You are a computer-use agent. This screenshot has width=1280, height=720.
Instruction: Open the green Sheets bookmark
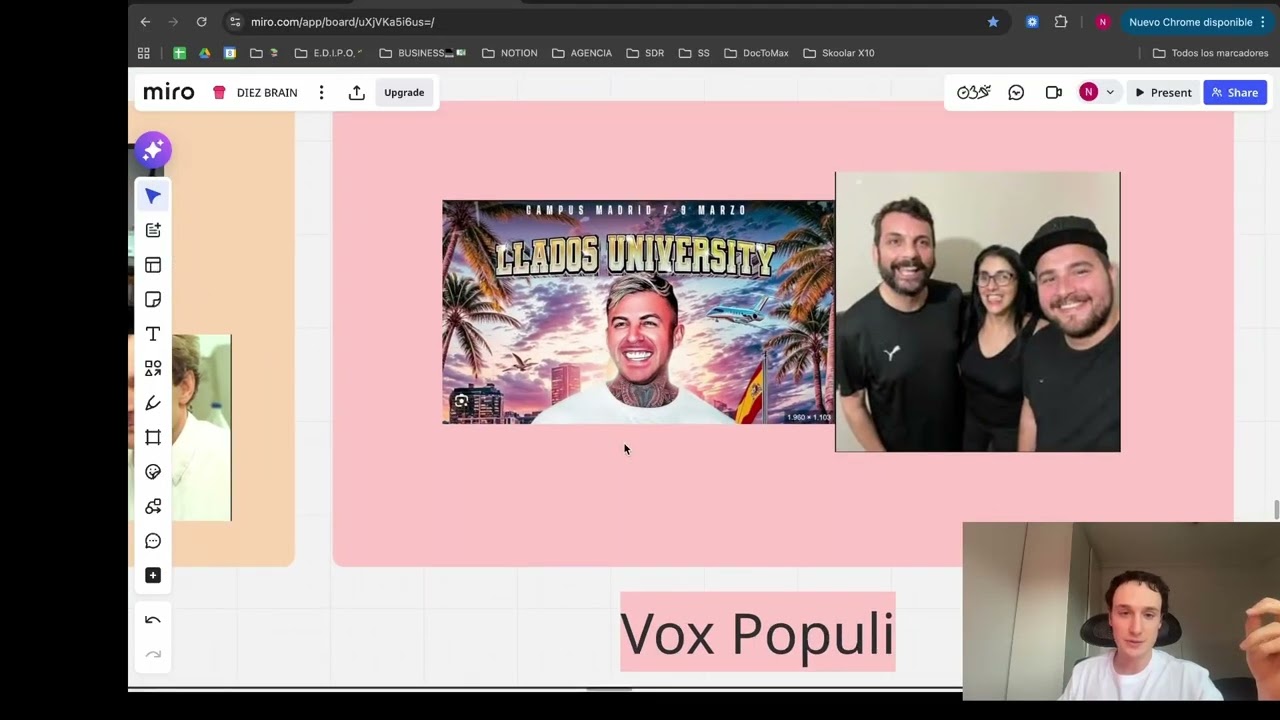point(179,53)
